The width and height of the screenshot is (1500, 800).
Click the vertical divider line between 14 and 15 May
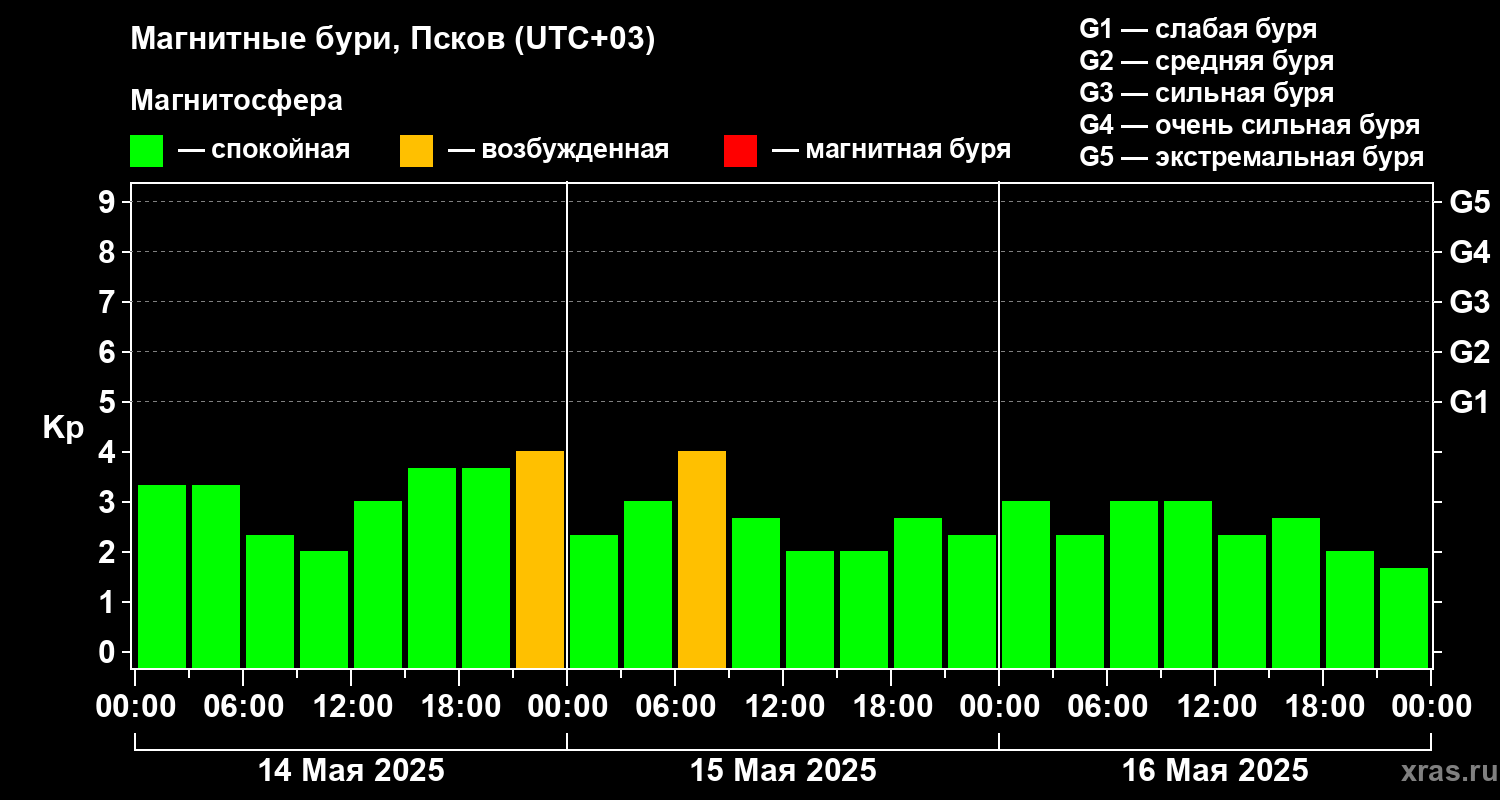pos(567,425)
